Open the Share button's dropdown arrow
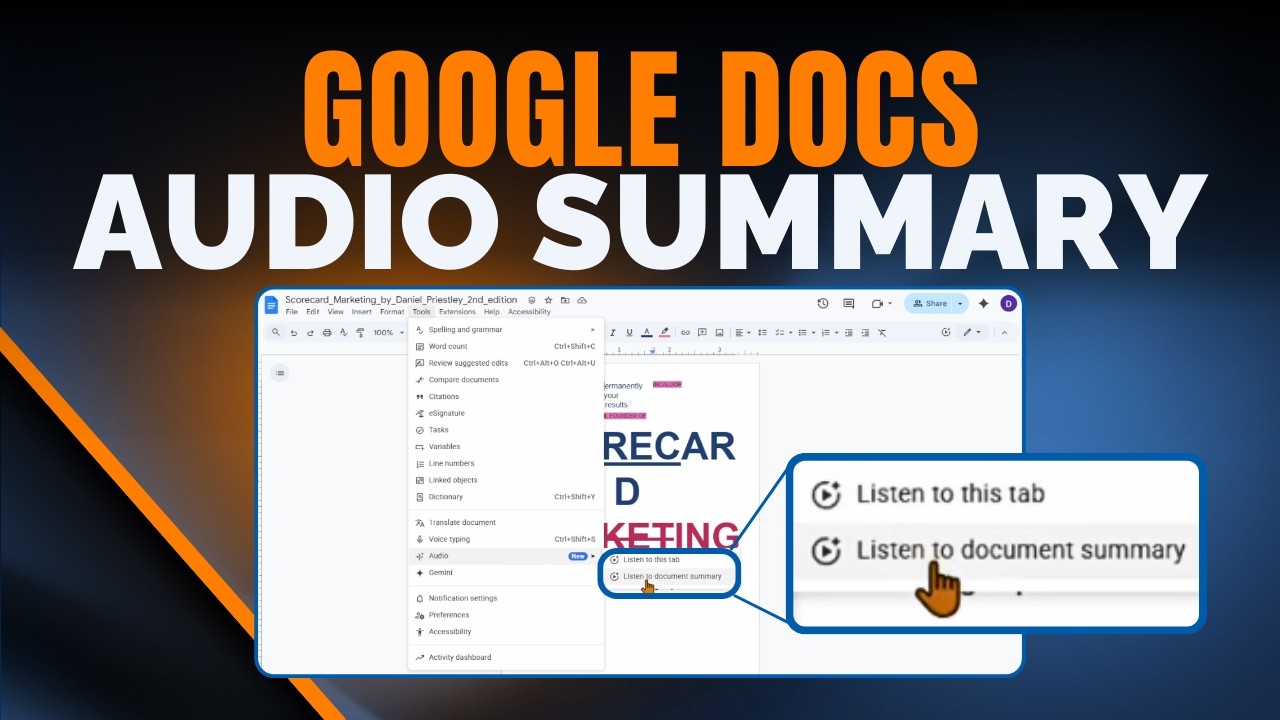Screen dimensions: 1280x720 click(x=960, y=304)
